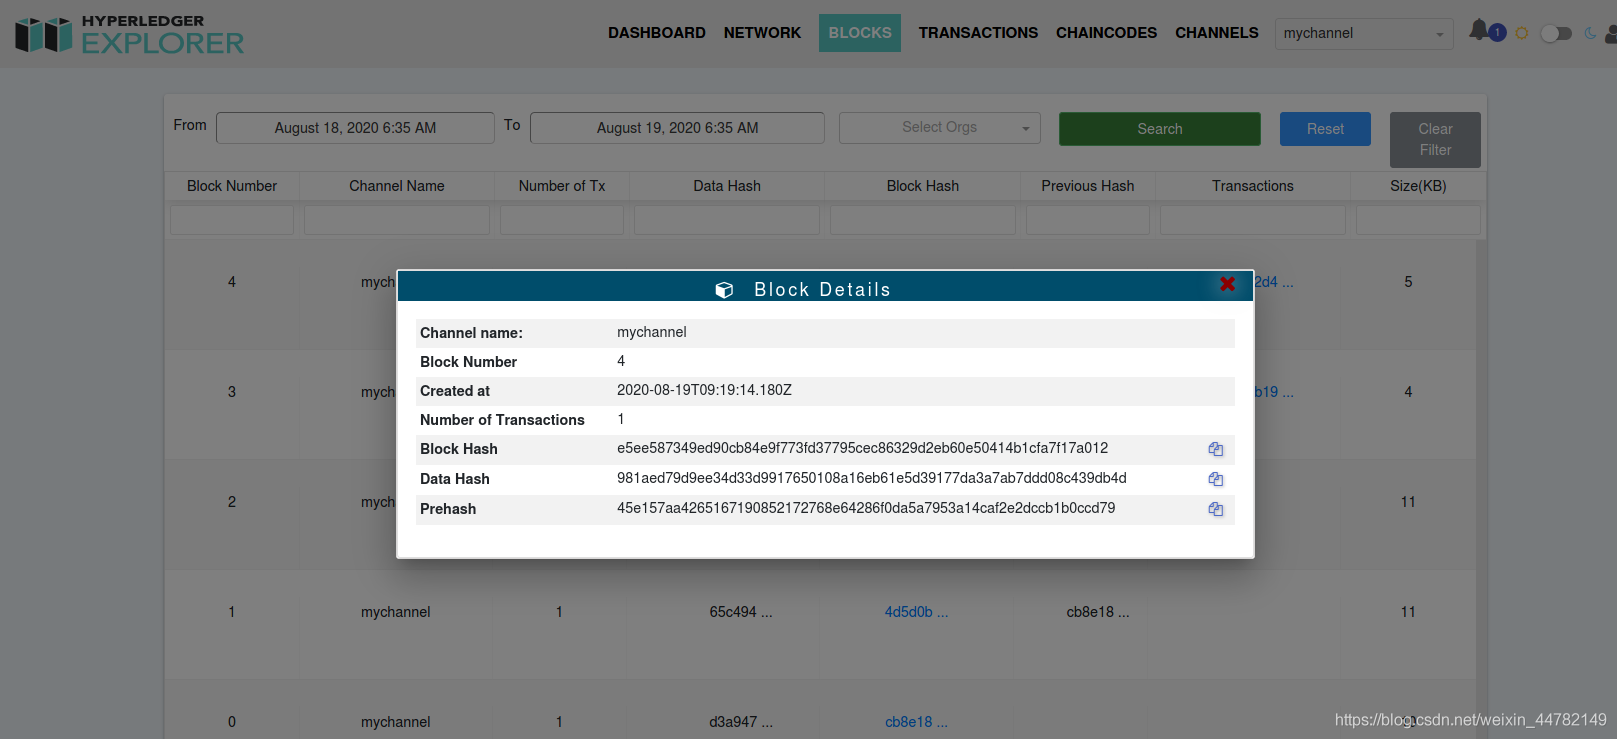Viewport: 1617px width, 739px height.
Task: Click block number 3 in the table
Action: point(232,392)
